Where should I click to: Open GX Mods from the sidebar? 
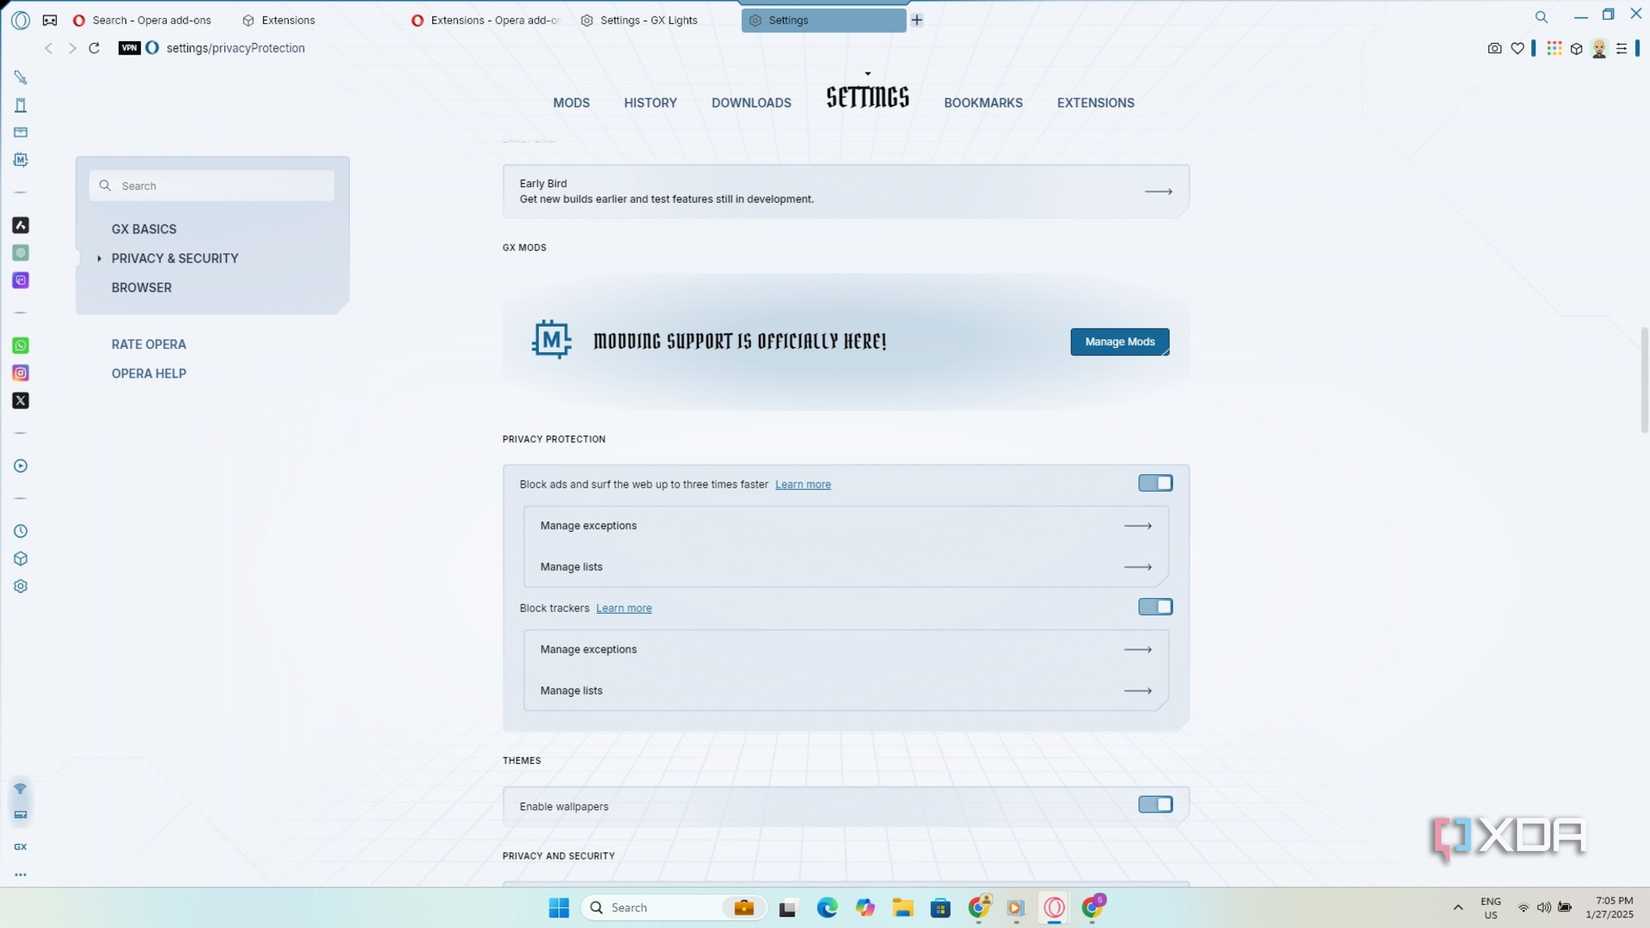point(20,159)
